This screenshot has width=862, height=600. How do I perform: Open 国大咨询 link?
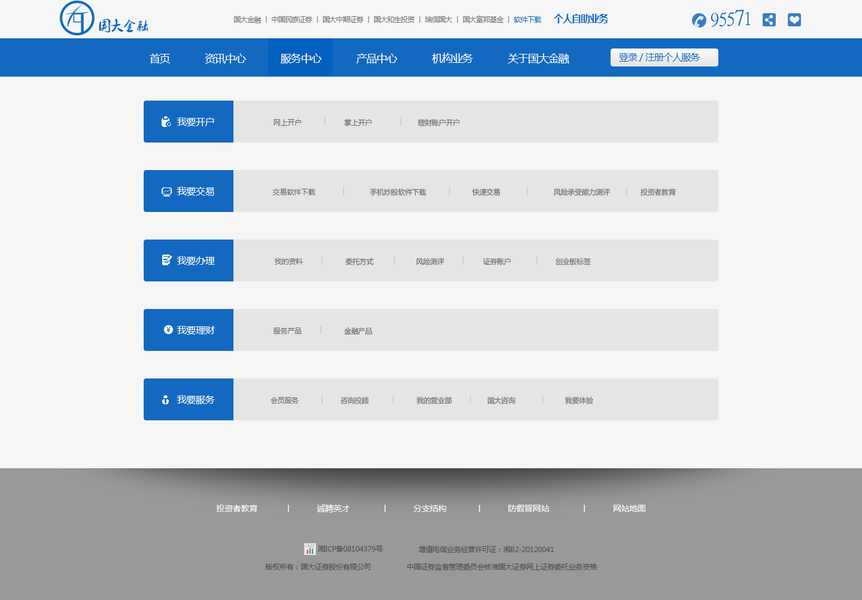501,400
